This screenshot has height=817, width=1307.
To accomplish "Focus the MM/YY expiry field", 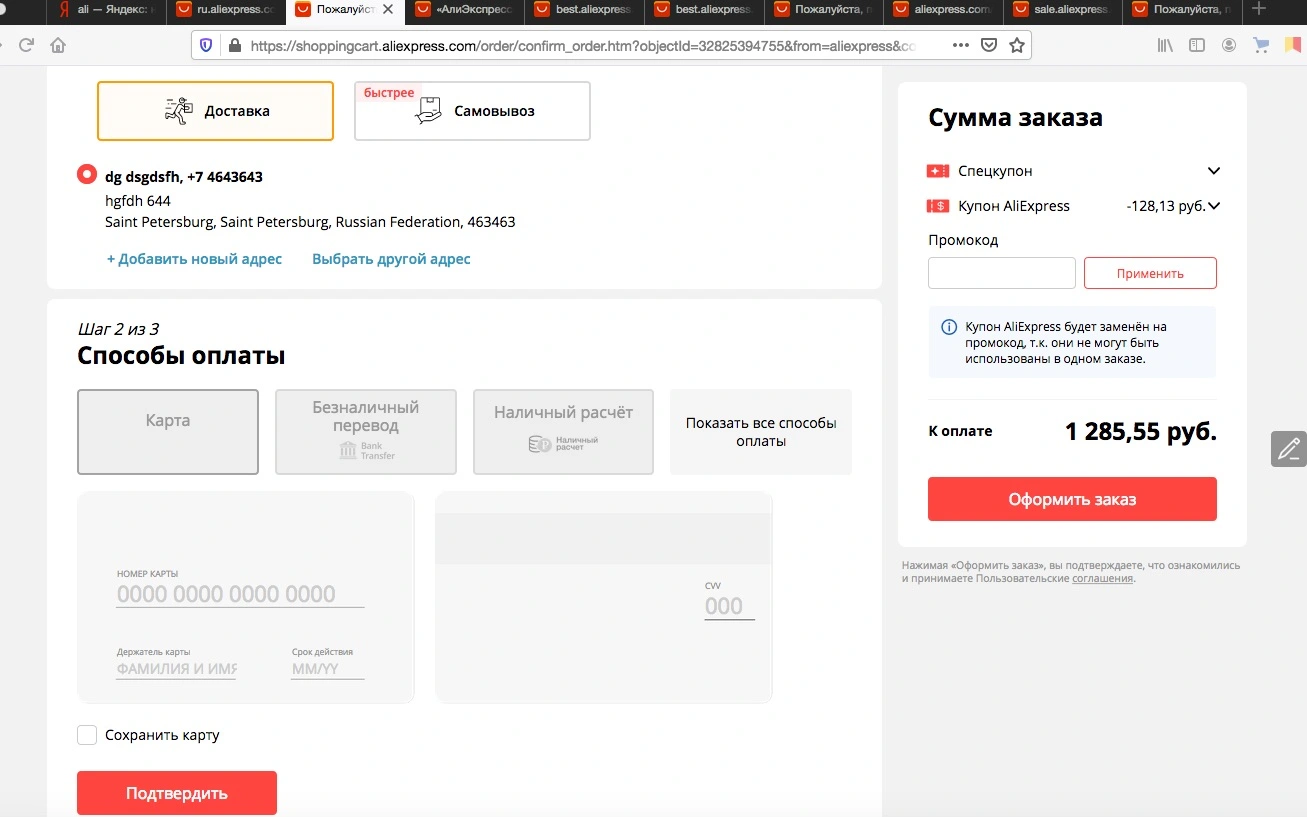I will tap(328, 669).
